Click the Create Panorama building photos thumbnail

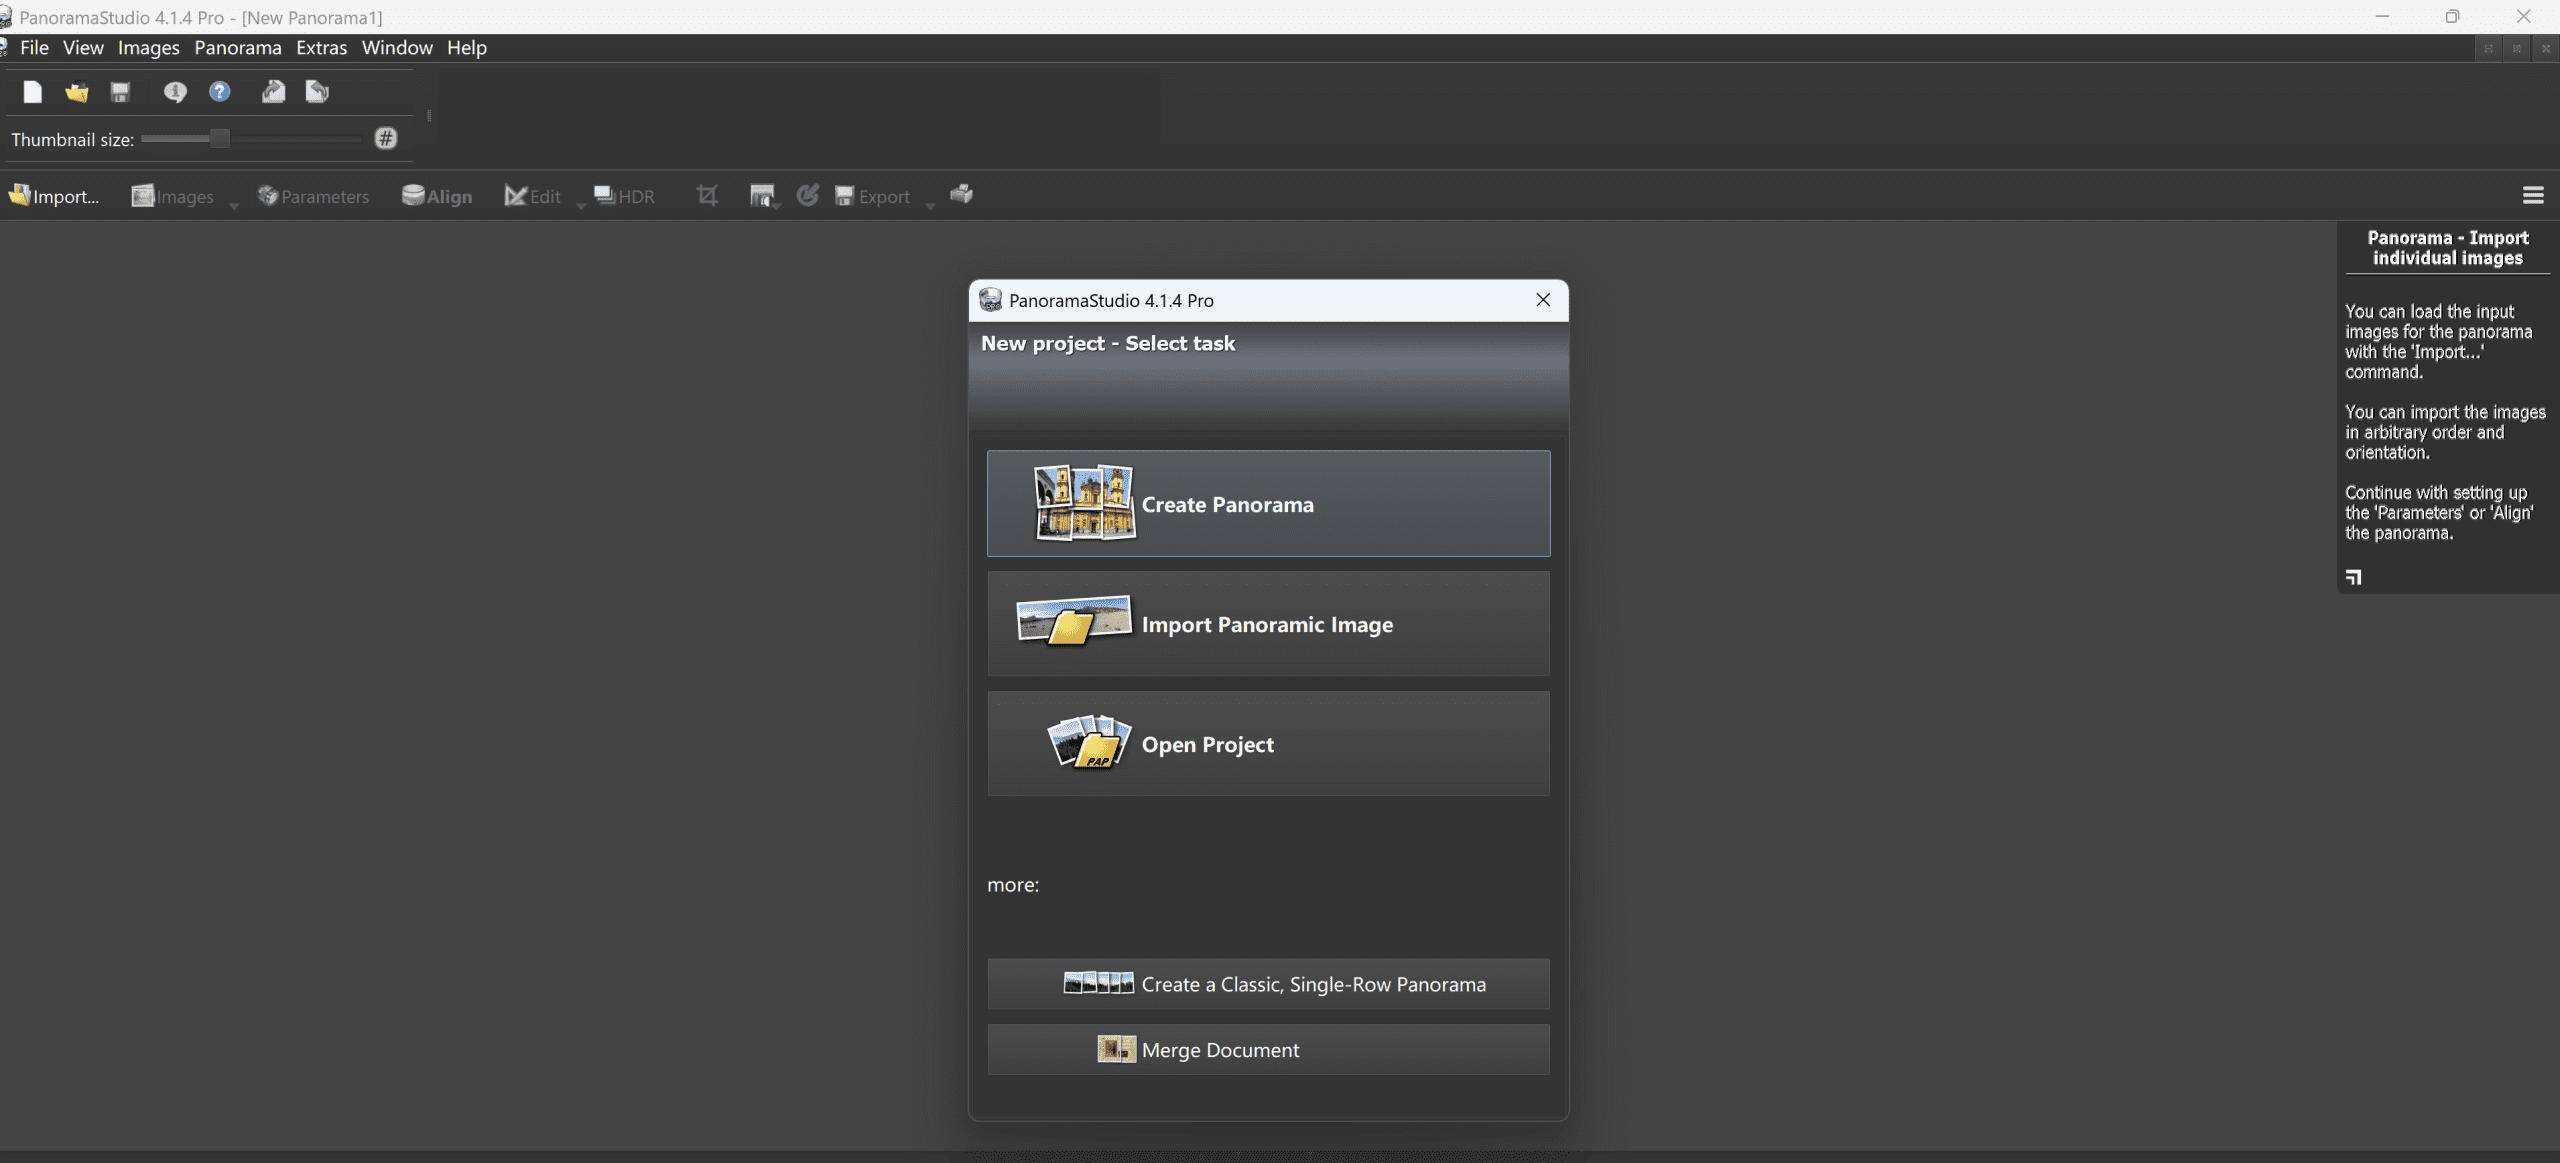pos(1085,503)
